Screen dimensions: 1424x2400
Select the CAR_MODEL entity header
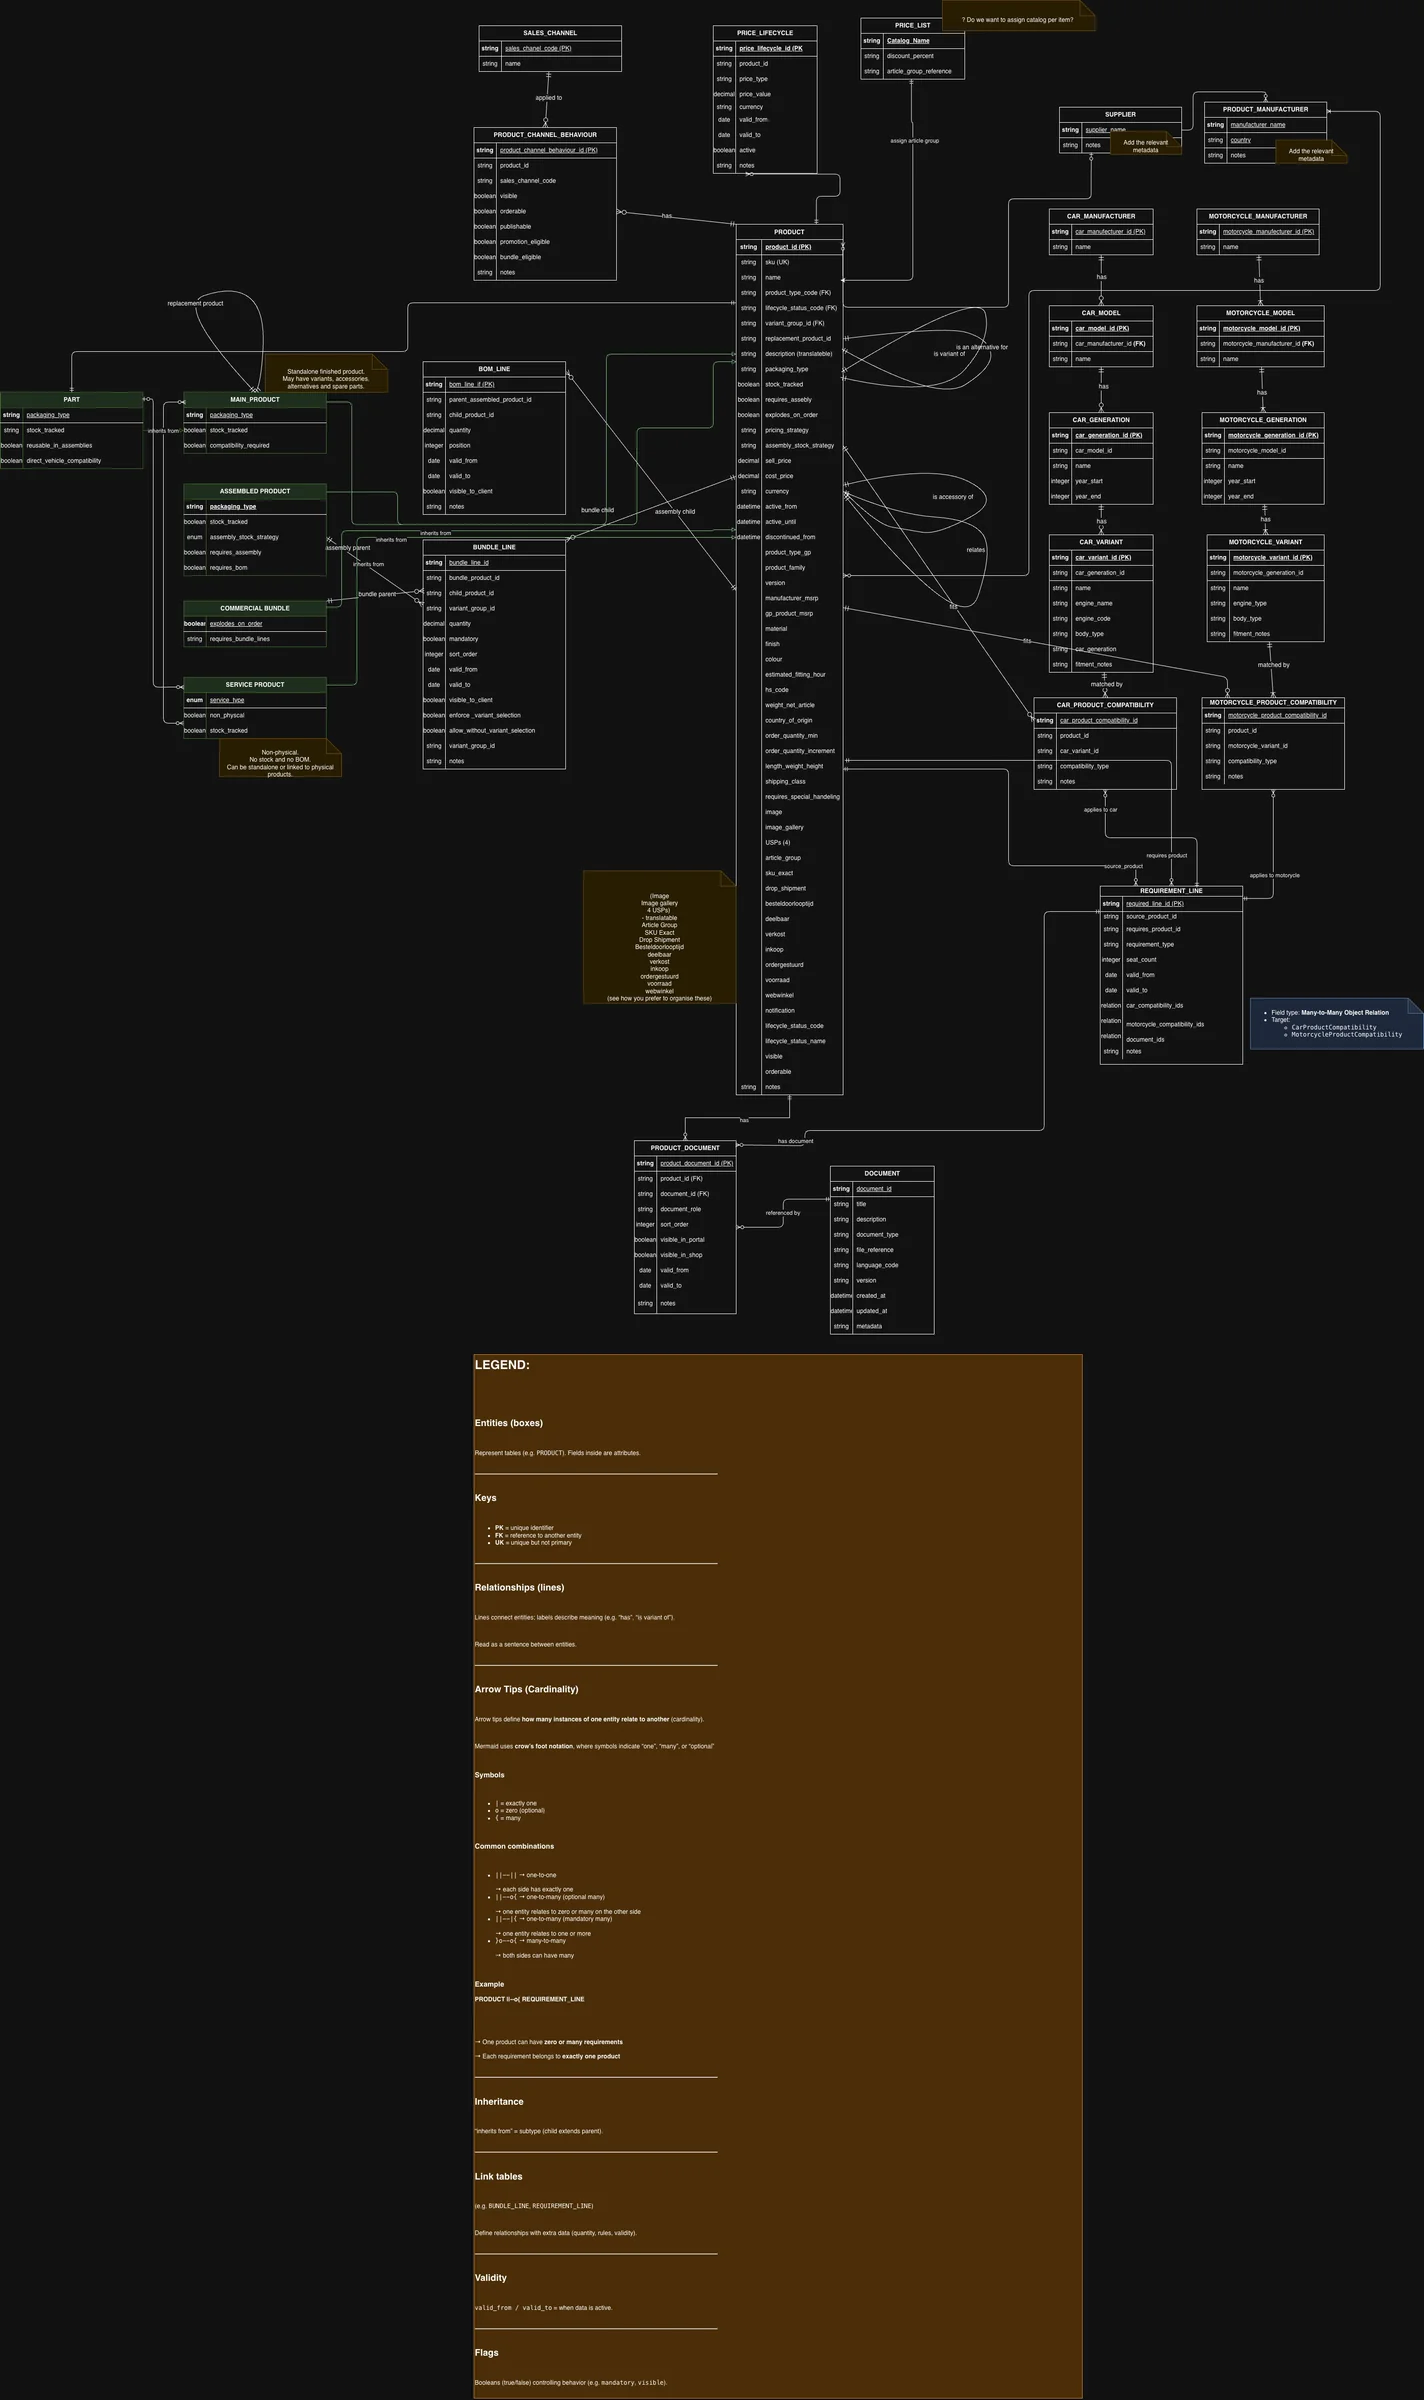(1101, 313)
